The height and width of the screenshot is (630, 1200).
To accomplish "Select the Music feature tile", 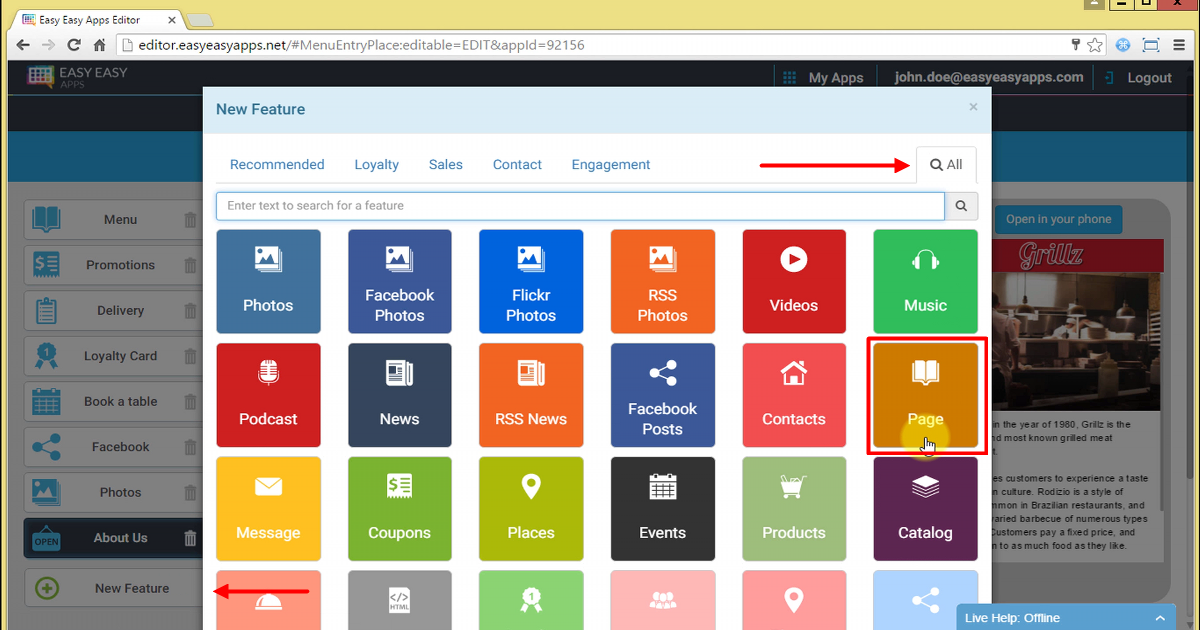I will [925, 281].
